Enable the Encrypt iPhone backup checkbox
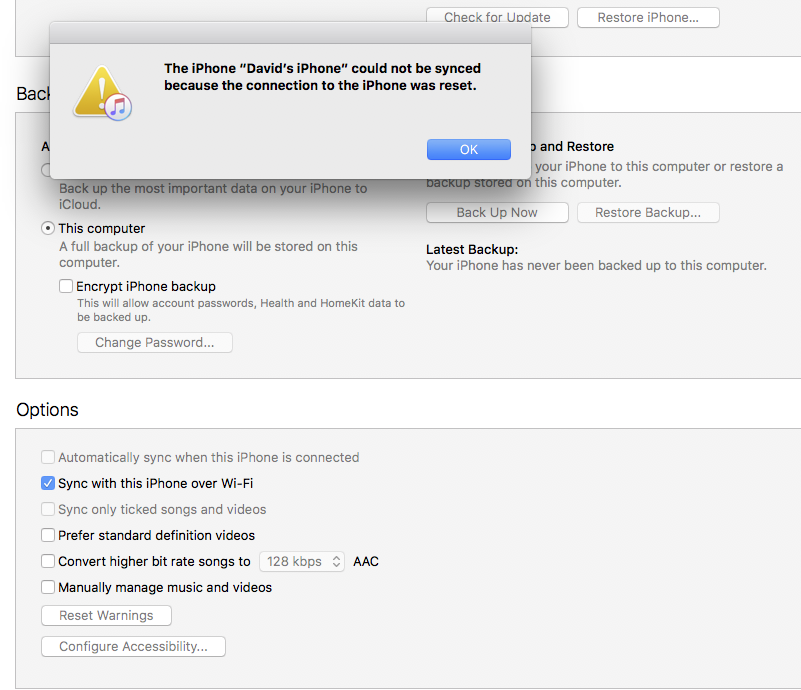 (66, 286)
